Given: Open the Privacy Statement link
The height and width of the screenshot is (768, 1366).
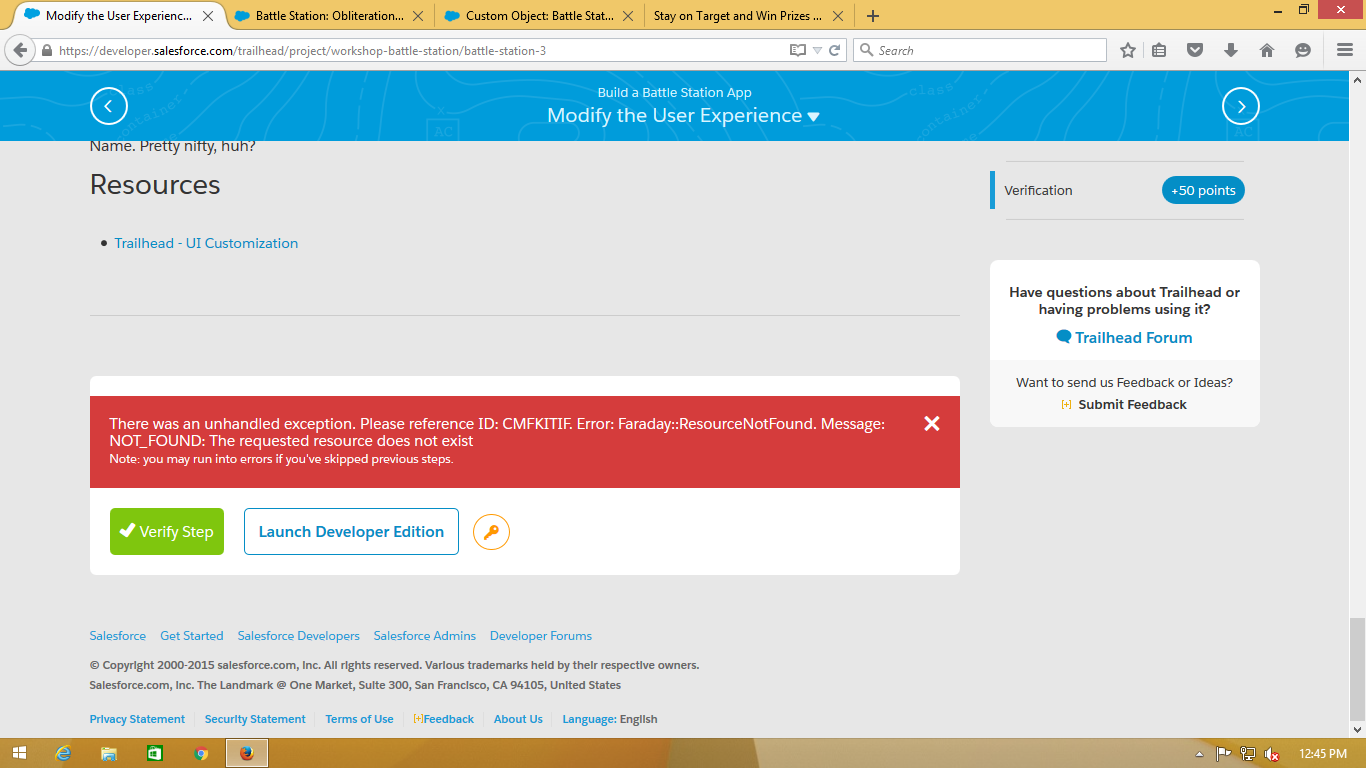Looking at the screenshot, I should pos(137,719).
